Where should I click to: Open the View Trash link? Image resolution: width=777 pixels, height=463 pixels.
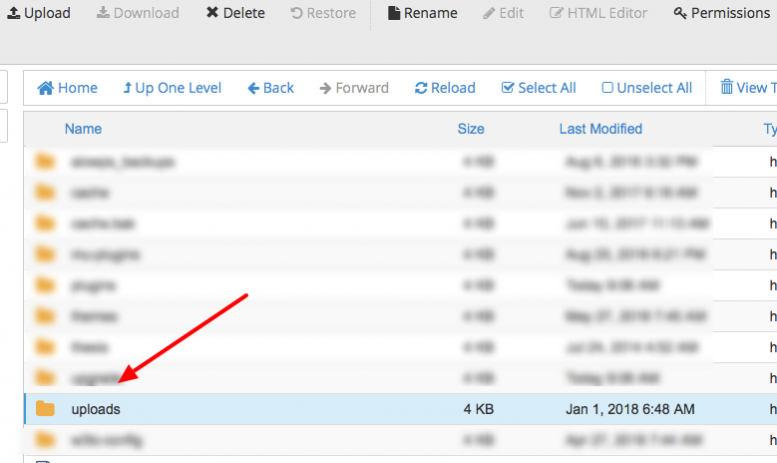[748, 88]
